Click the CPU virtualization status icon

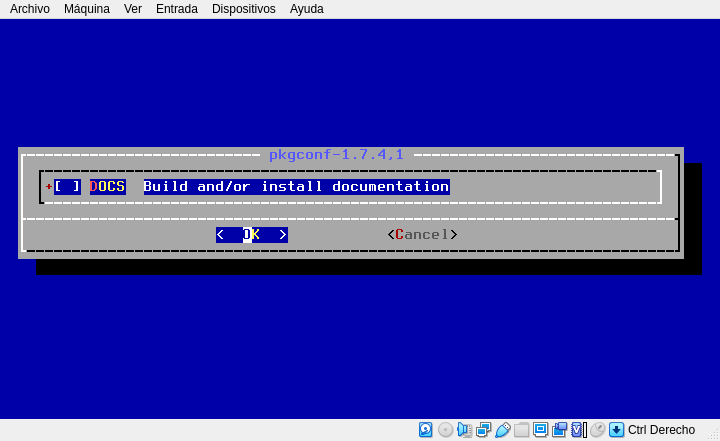pos(579,430)
